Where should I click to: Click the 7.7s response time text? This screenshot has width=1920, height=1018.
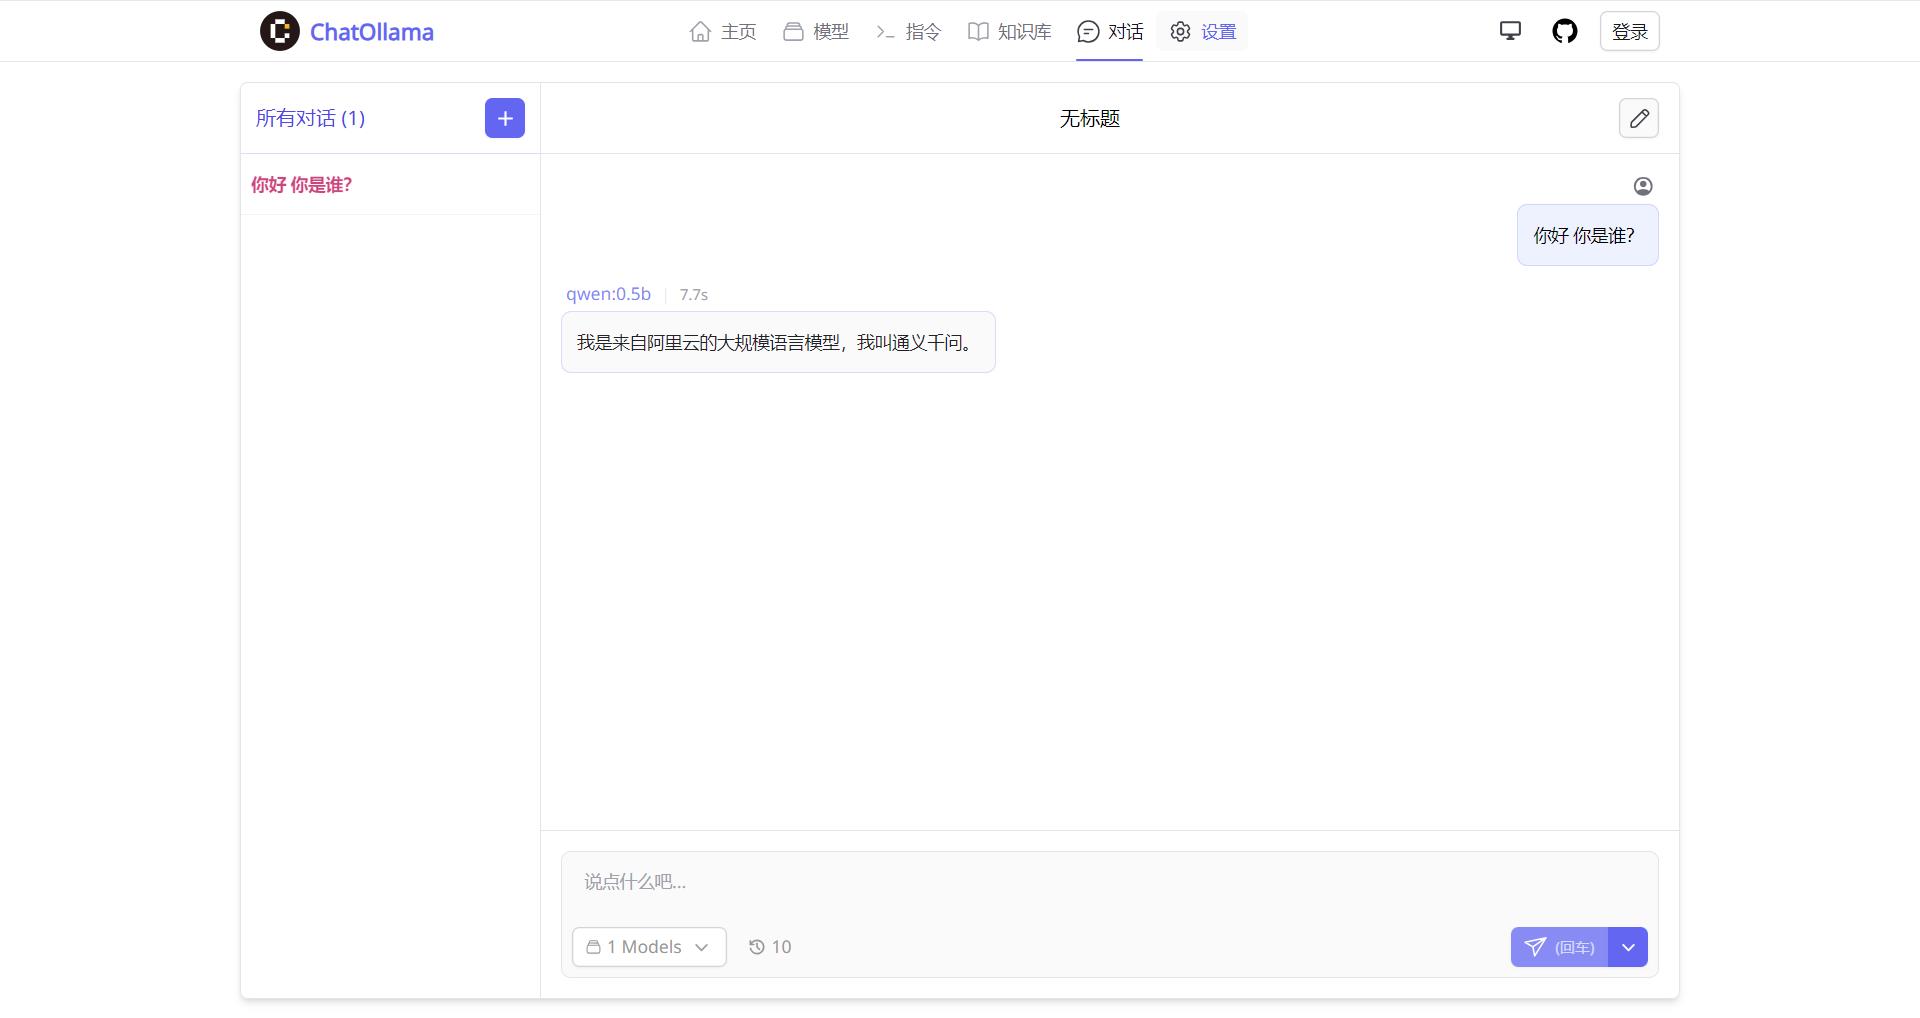pos(694,295)
